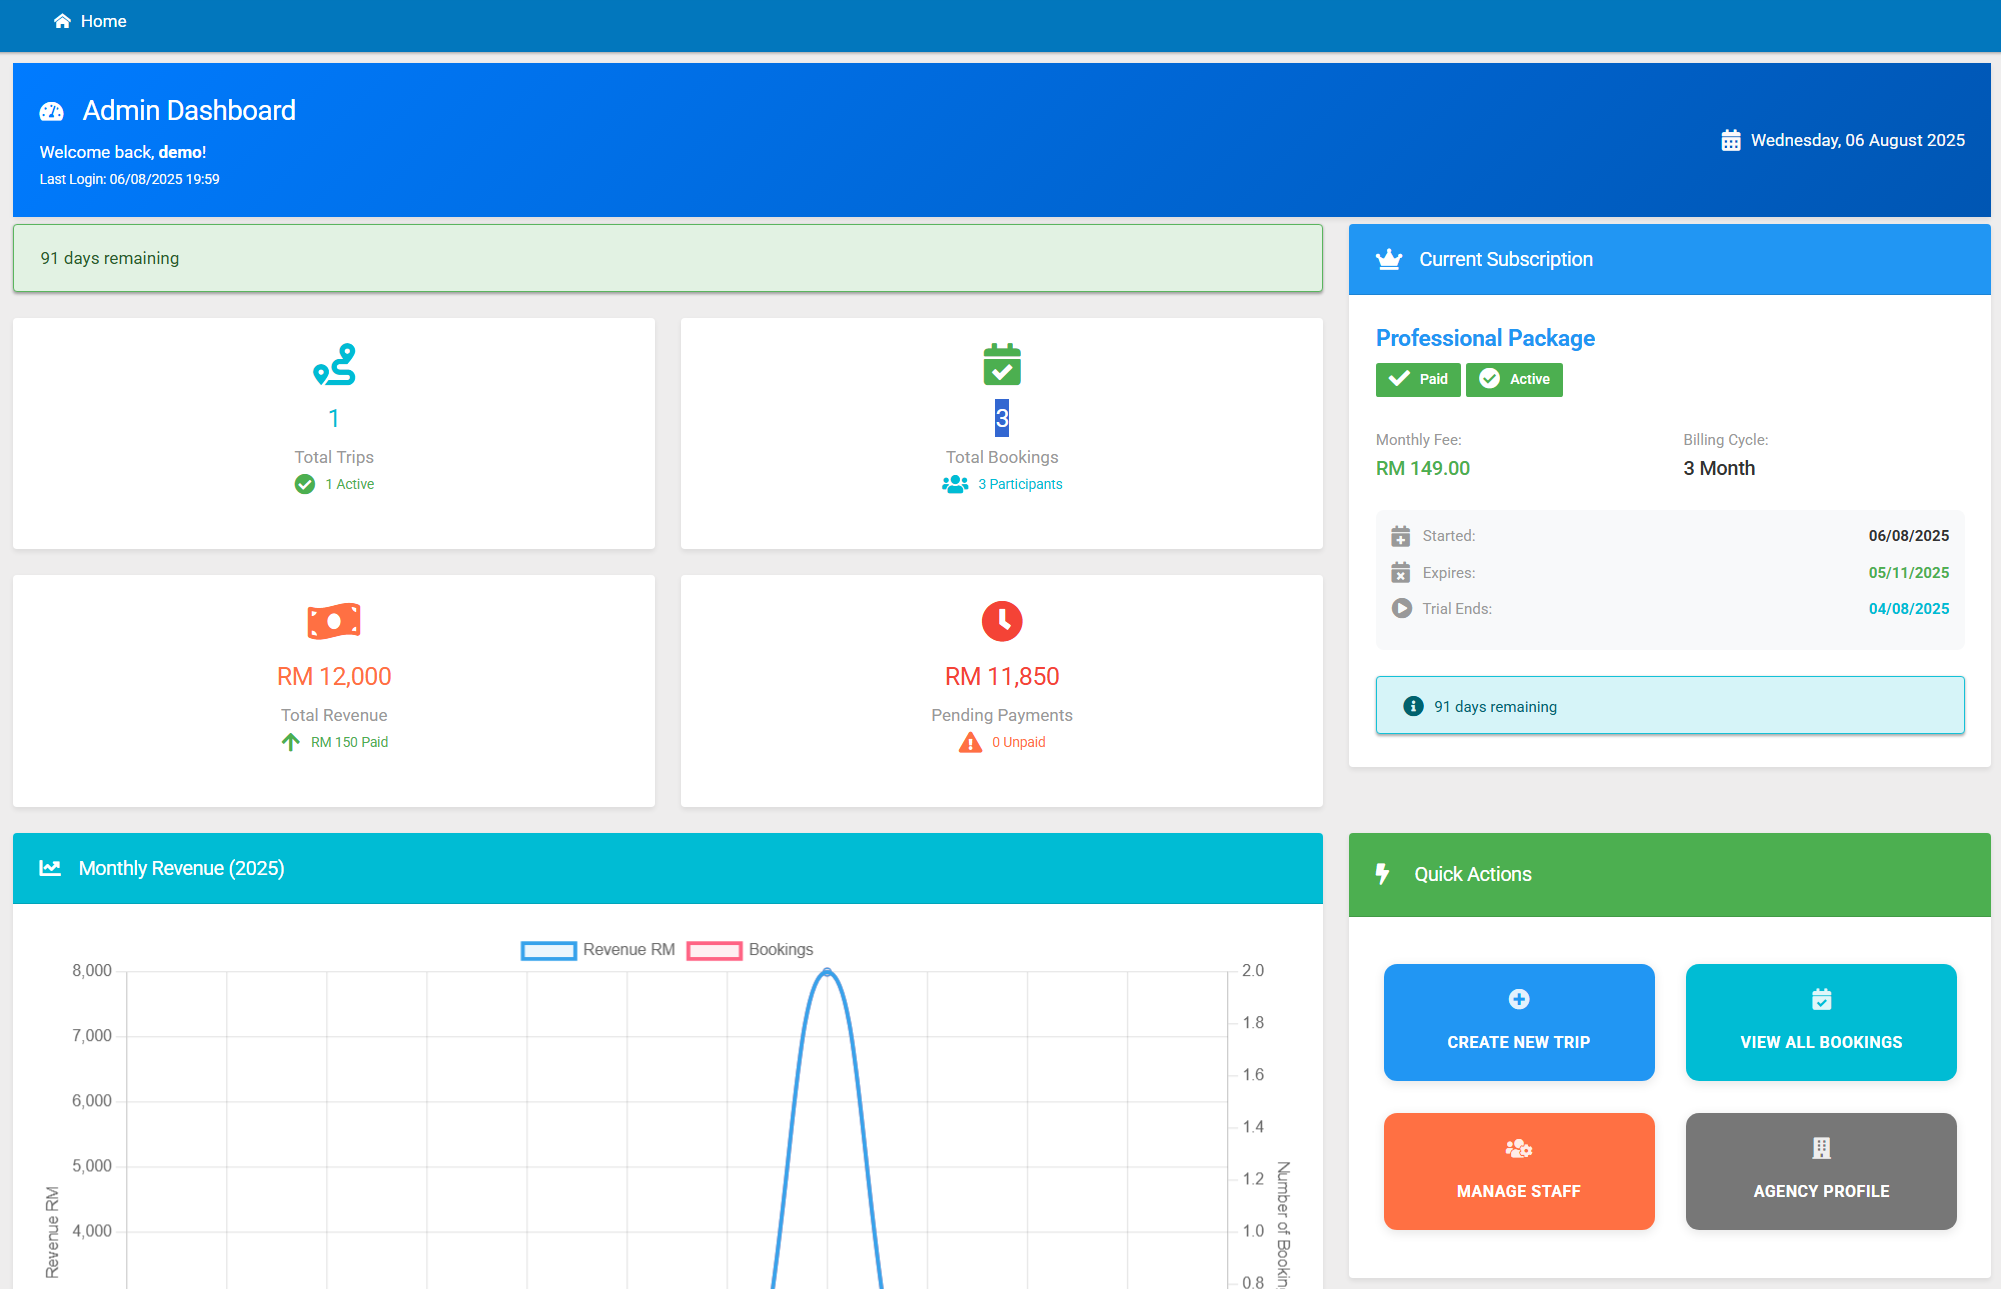
Task: Click the crown icon in Current Subscription
Action: coord(1389,260)
